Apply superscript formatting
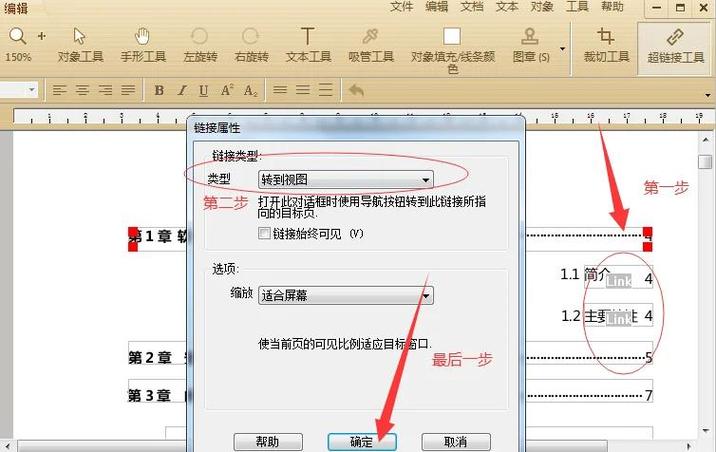Image resolution: width=716 pixels, height=452 pixels. (x=227, y=90)
